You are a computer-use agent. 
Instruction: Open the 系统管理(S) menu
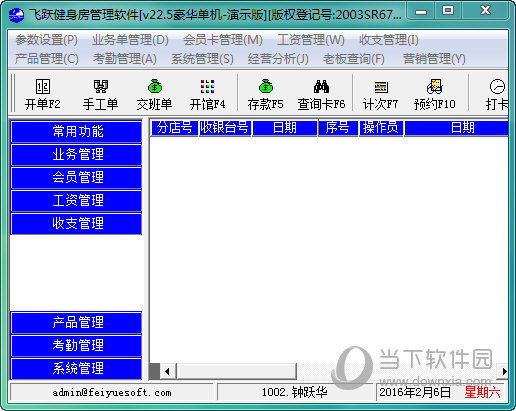[x=202, y=59]
